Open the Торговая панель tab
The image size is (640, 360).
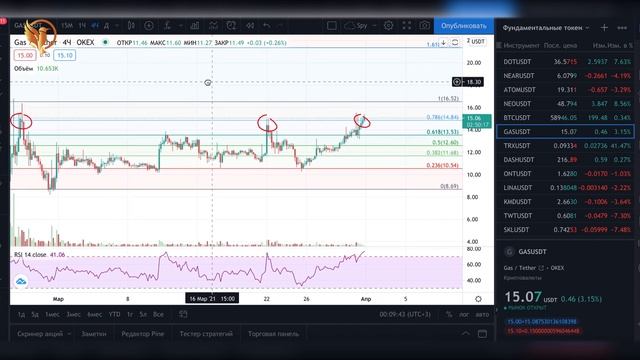coord(273,334)
